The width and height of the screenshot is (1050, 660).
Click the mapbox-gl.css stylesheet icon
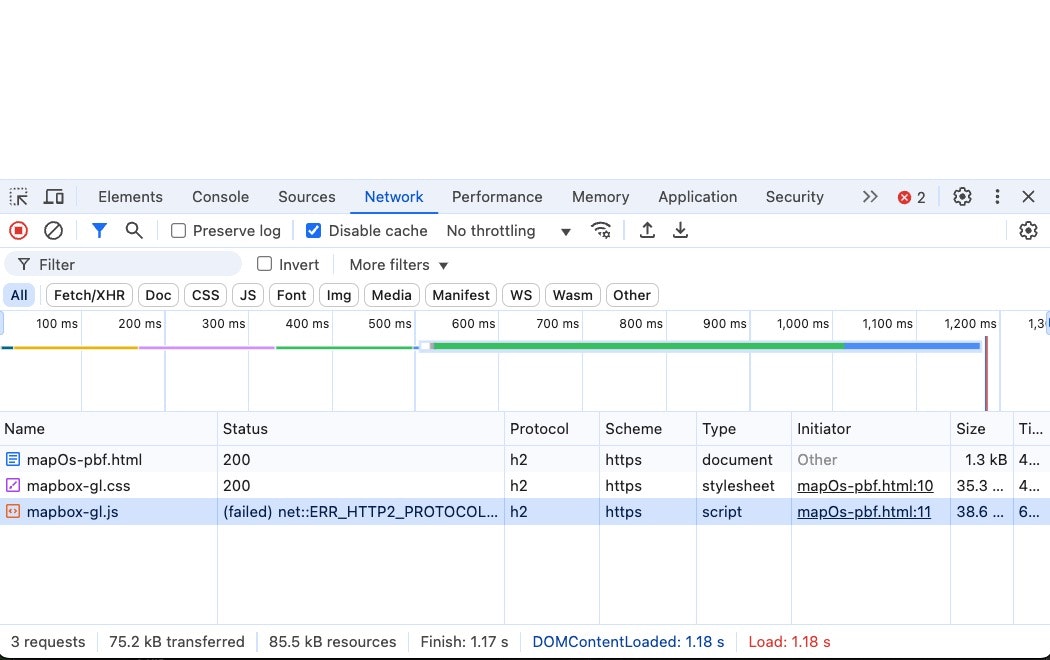13,485
